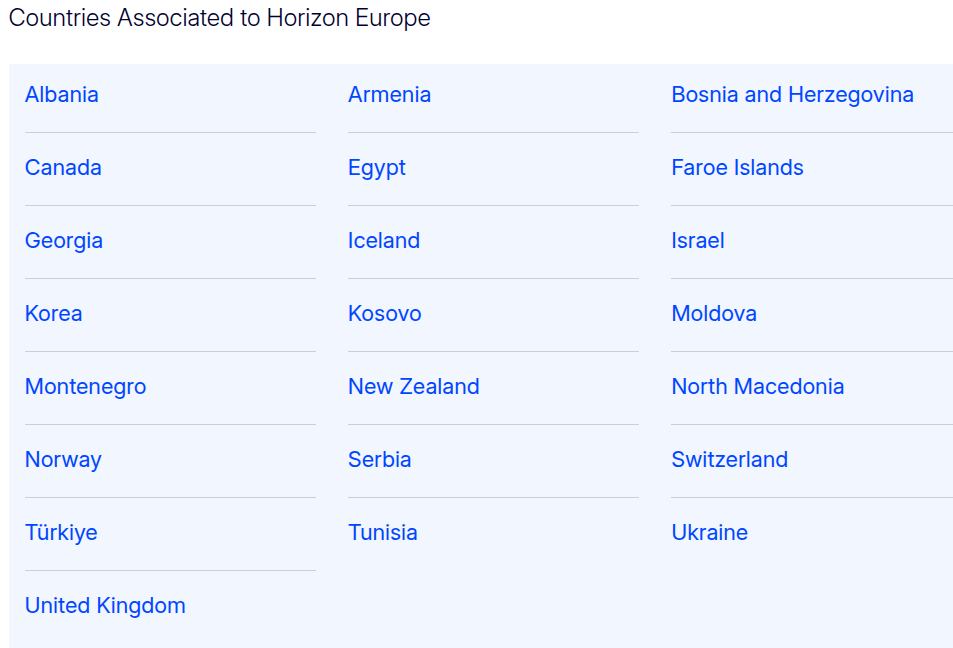
Task: Click the Kosovo link
Action: click(385, 314)
